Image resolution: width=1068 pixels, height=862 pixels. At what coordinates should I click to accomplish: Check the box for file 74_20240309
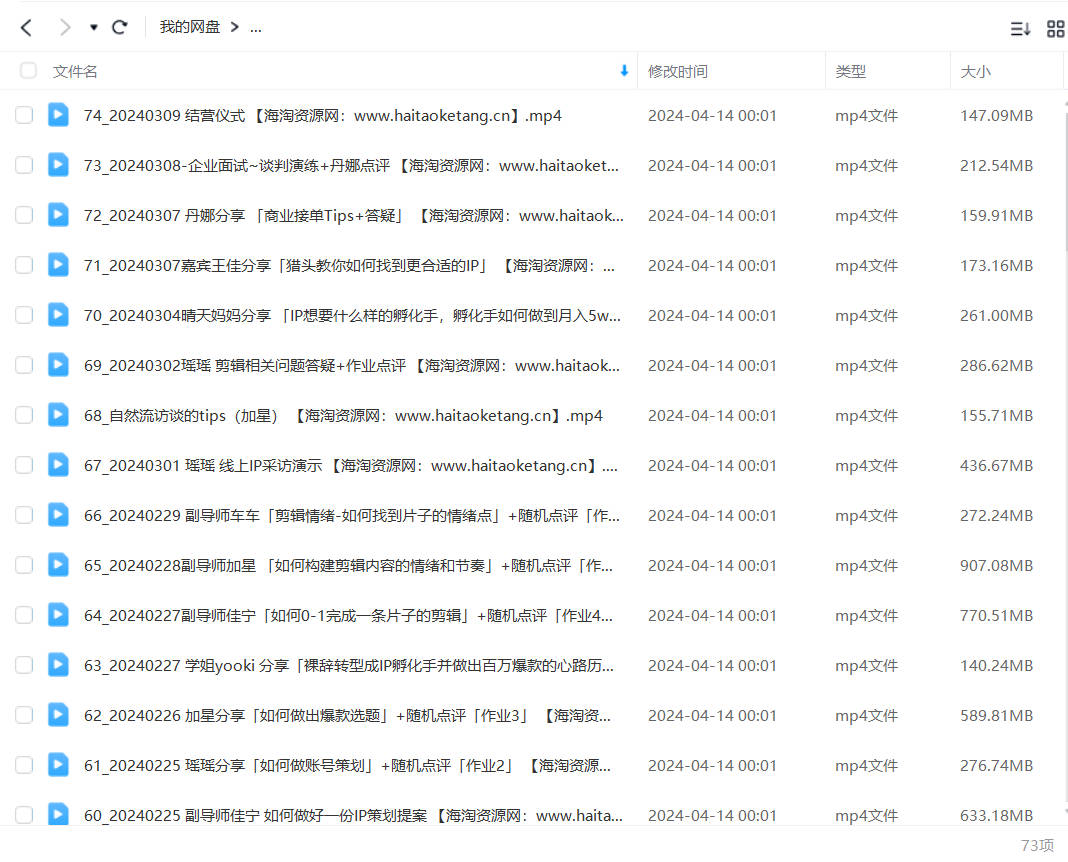pyautogui.click(x=24, y=115)
